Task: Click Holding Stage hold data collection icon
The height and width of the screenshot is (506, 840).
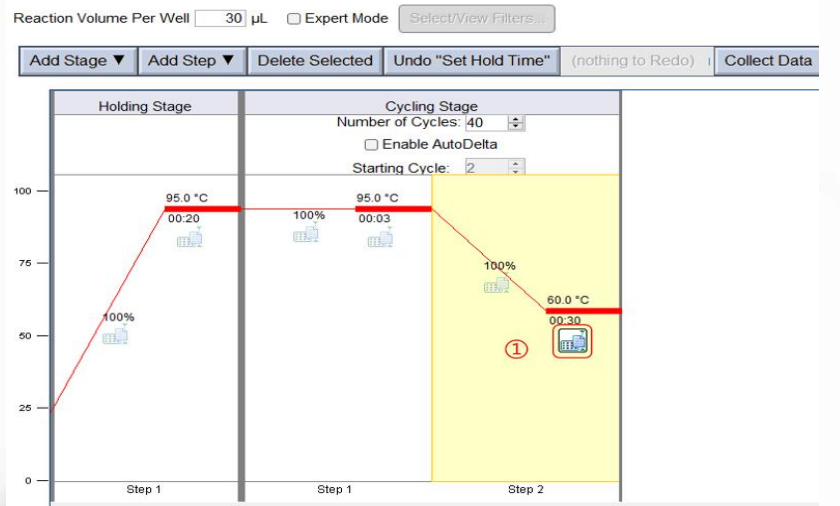Action: [189, 238]
